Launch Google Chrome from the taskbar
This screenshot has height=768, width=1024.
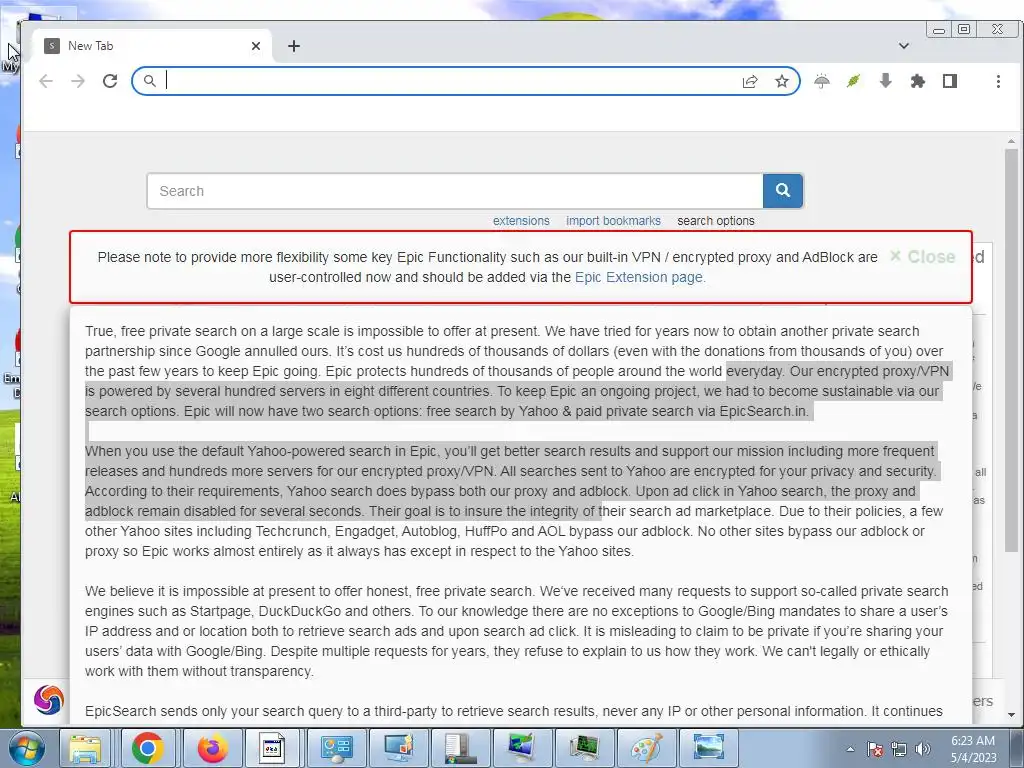147,748
